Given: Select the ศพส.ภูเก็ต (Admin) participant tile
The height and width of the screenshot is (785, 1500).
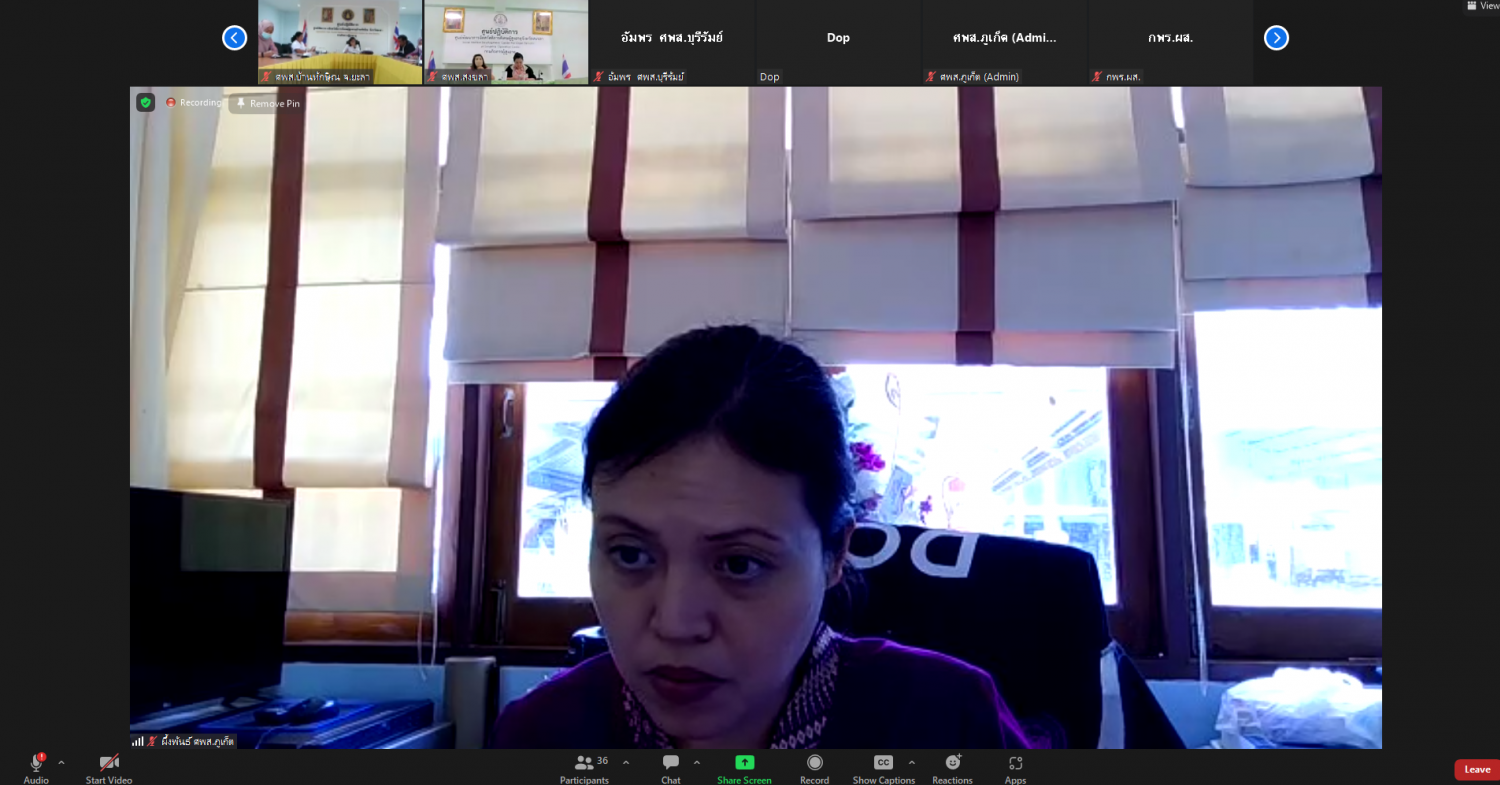Looking at the screenshot, I should [1004, 42].
